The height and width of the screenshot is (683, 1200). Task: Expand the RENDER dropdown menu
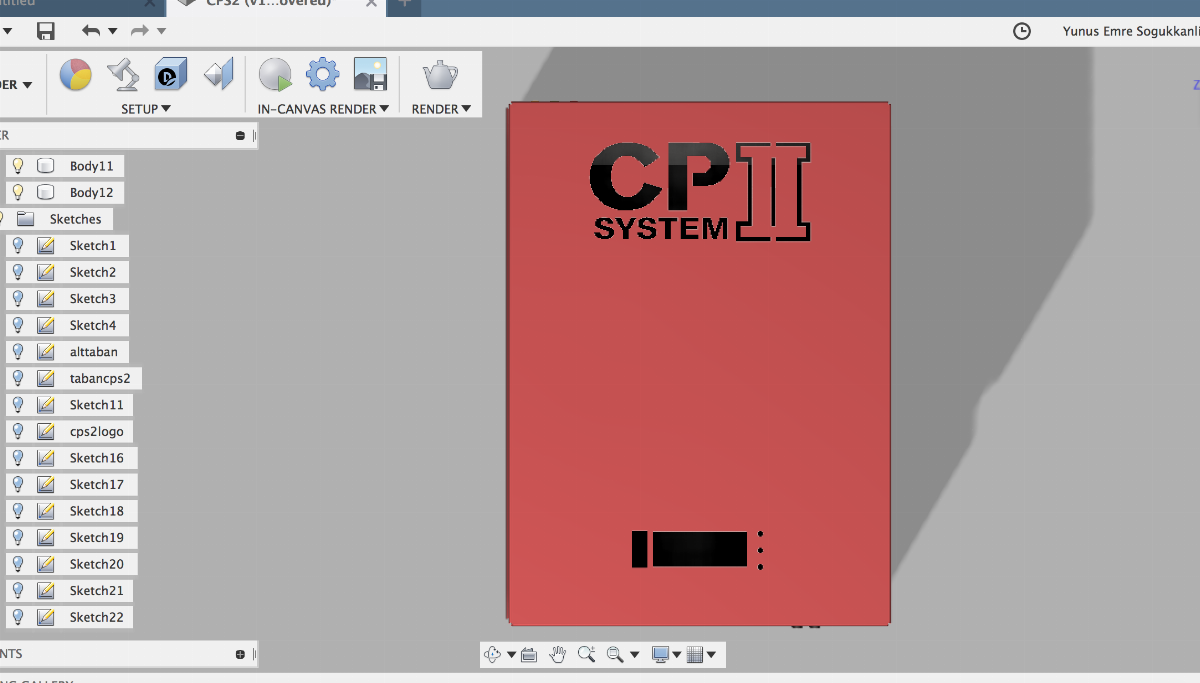[x=441, y=109]
